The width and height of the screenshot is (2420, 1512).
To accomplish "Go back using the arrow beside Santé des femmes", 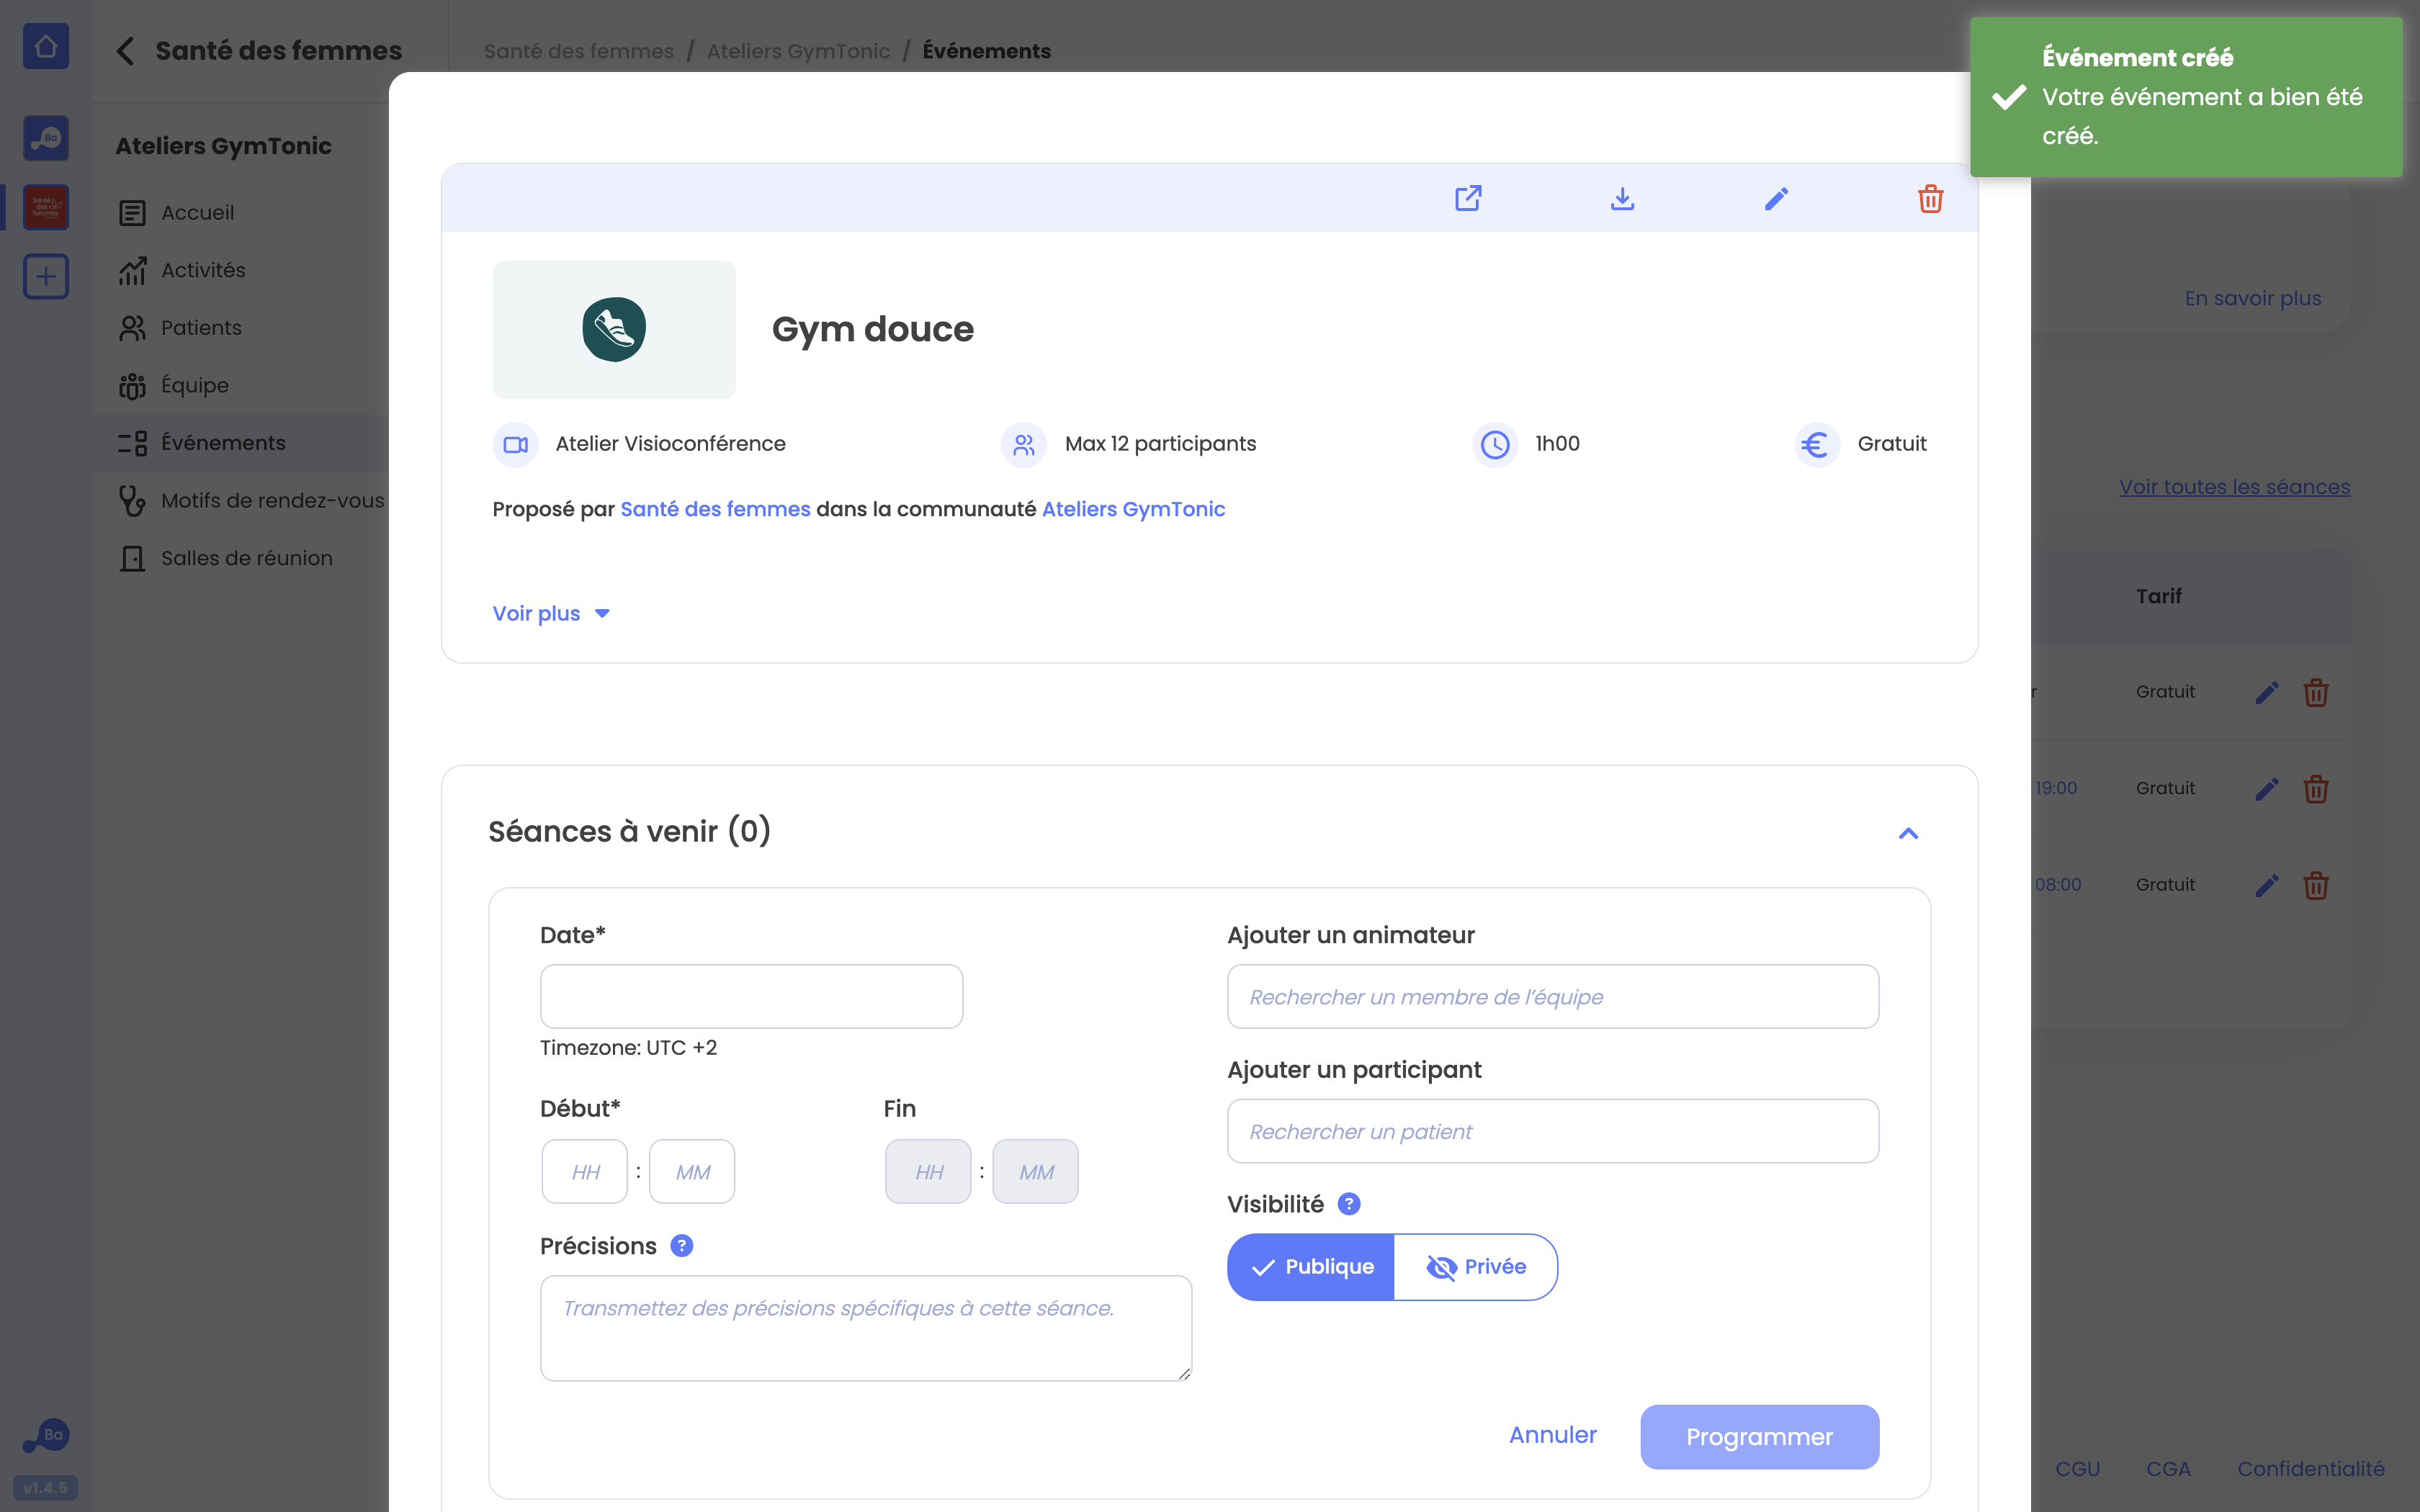I will point(125,51).
